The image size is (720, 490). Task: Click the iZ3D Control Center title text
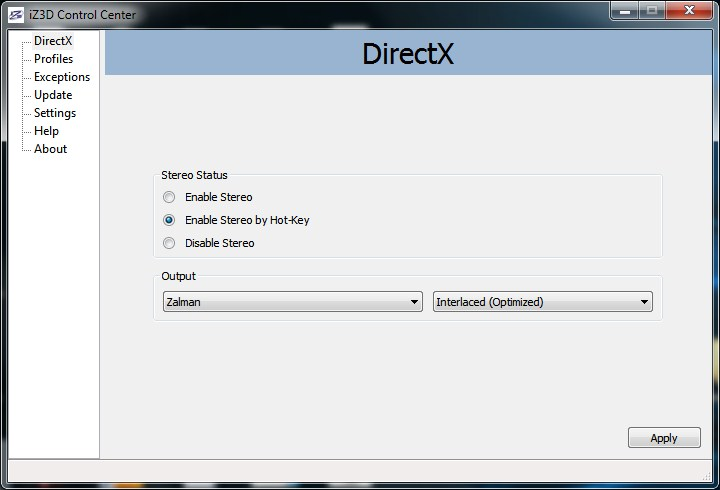tap(83, 14)
